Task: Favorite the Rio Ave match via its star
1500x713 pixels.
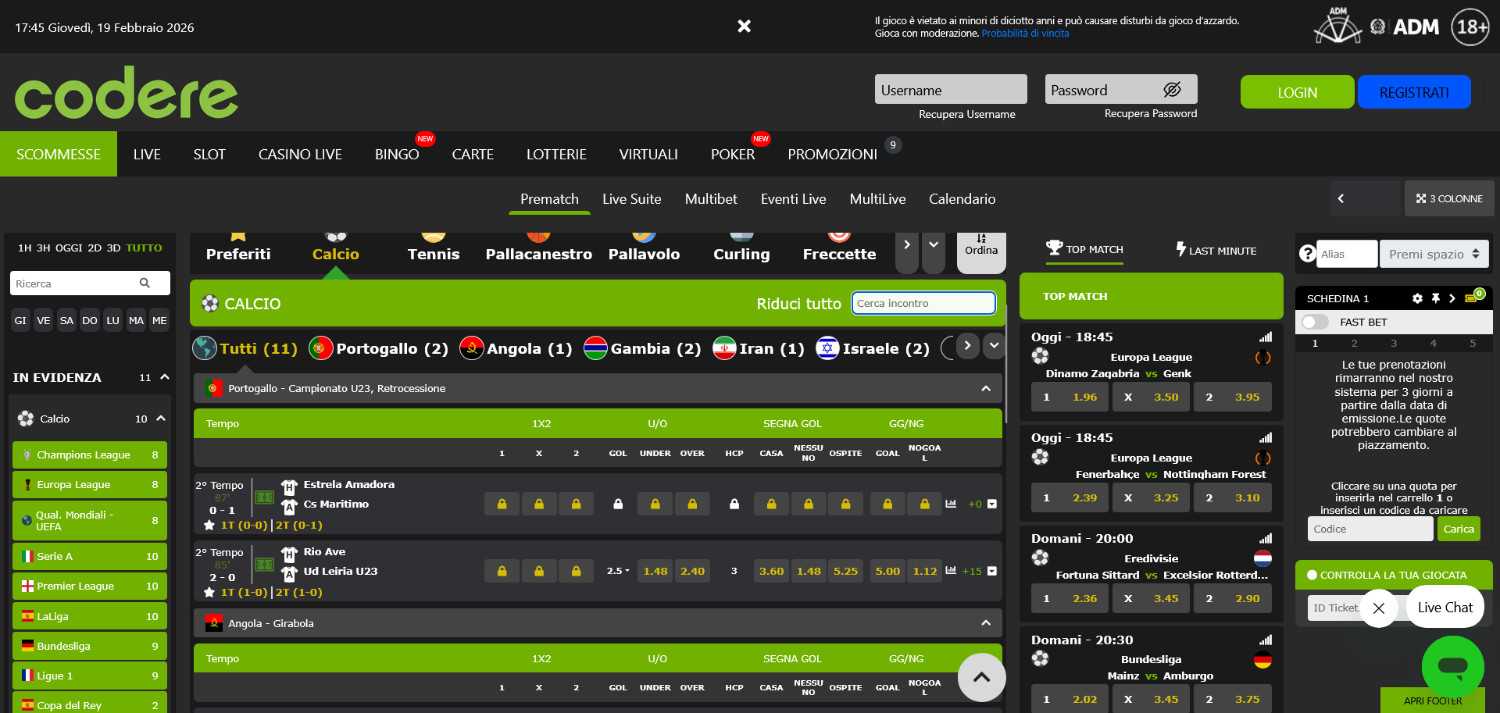Action: [208, 592]
